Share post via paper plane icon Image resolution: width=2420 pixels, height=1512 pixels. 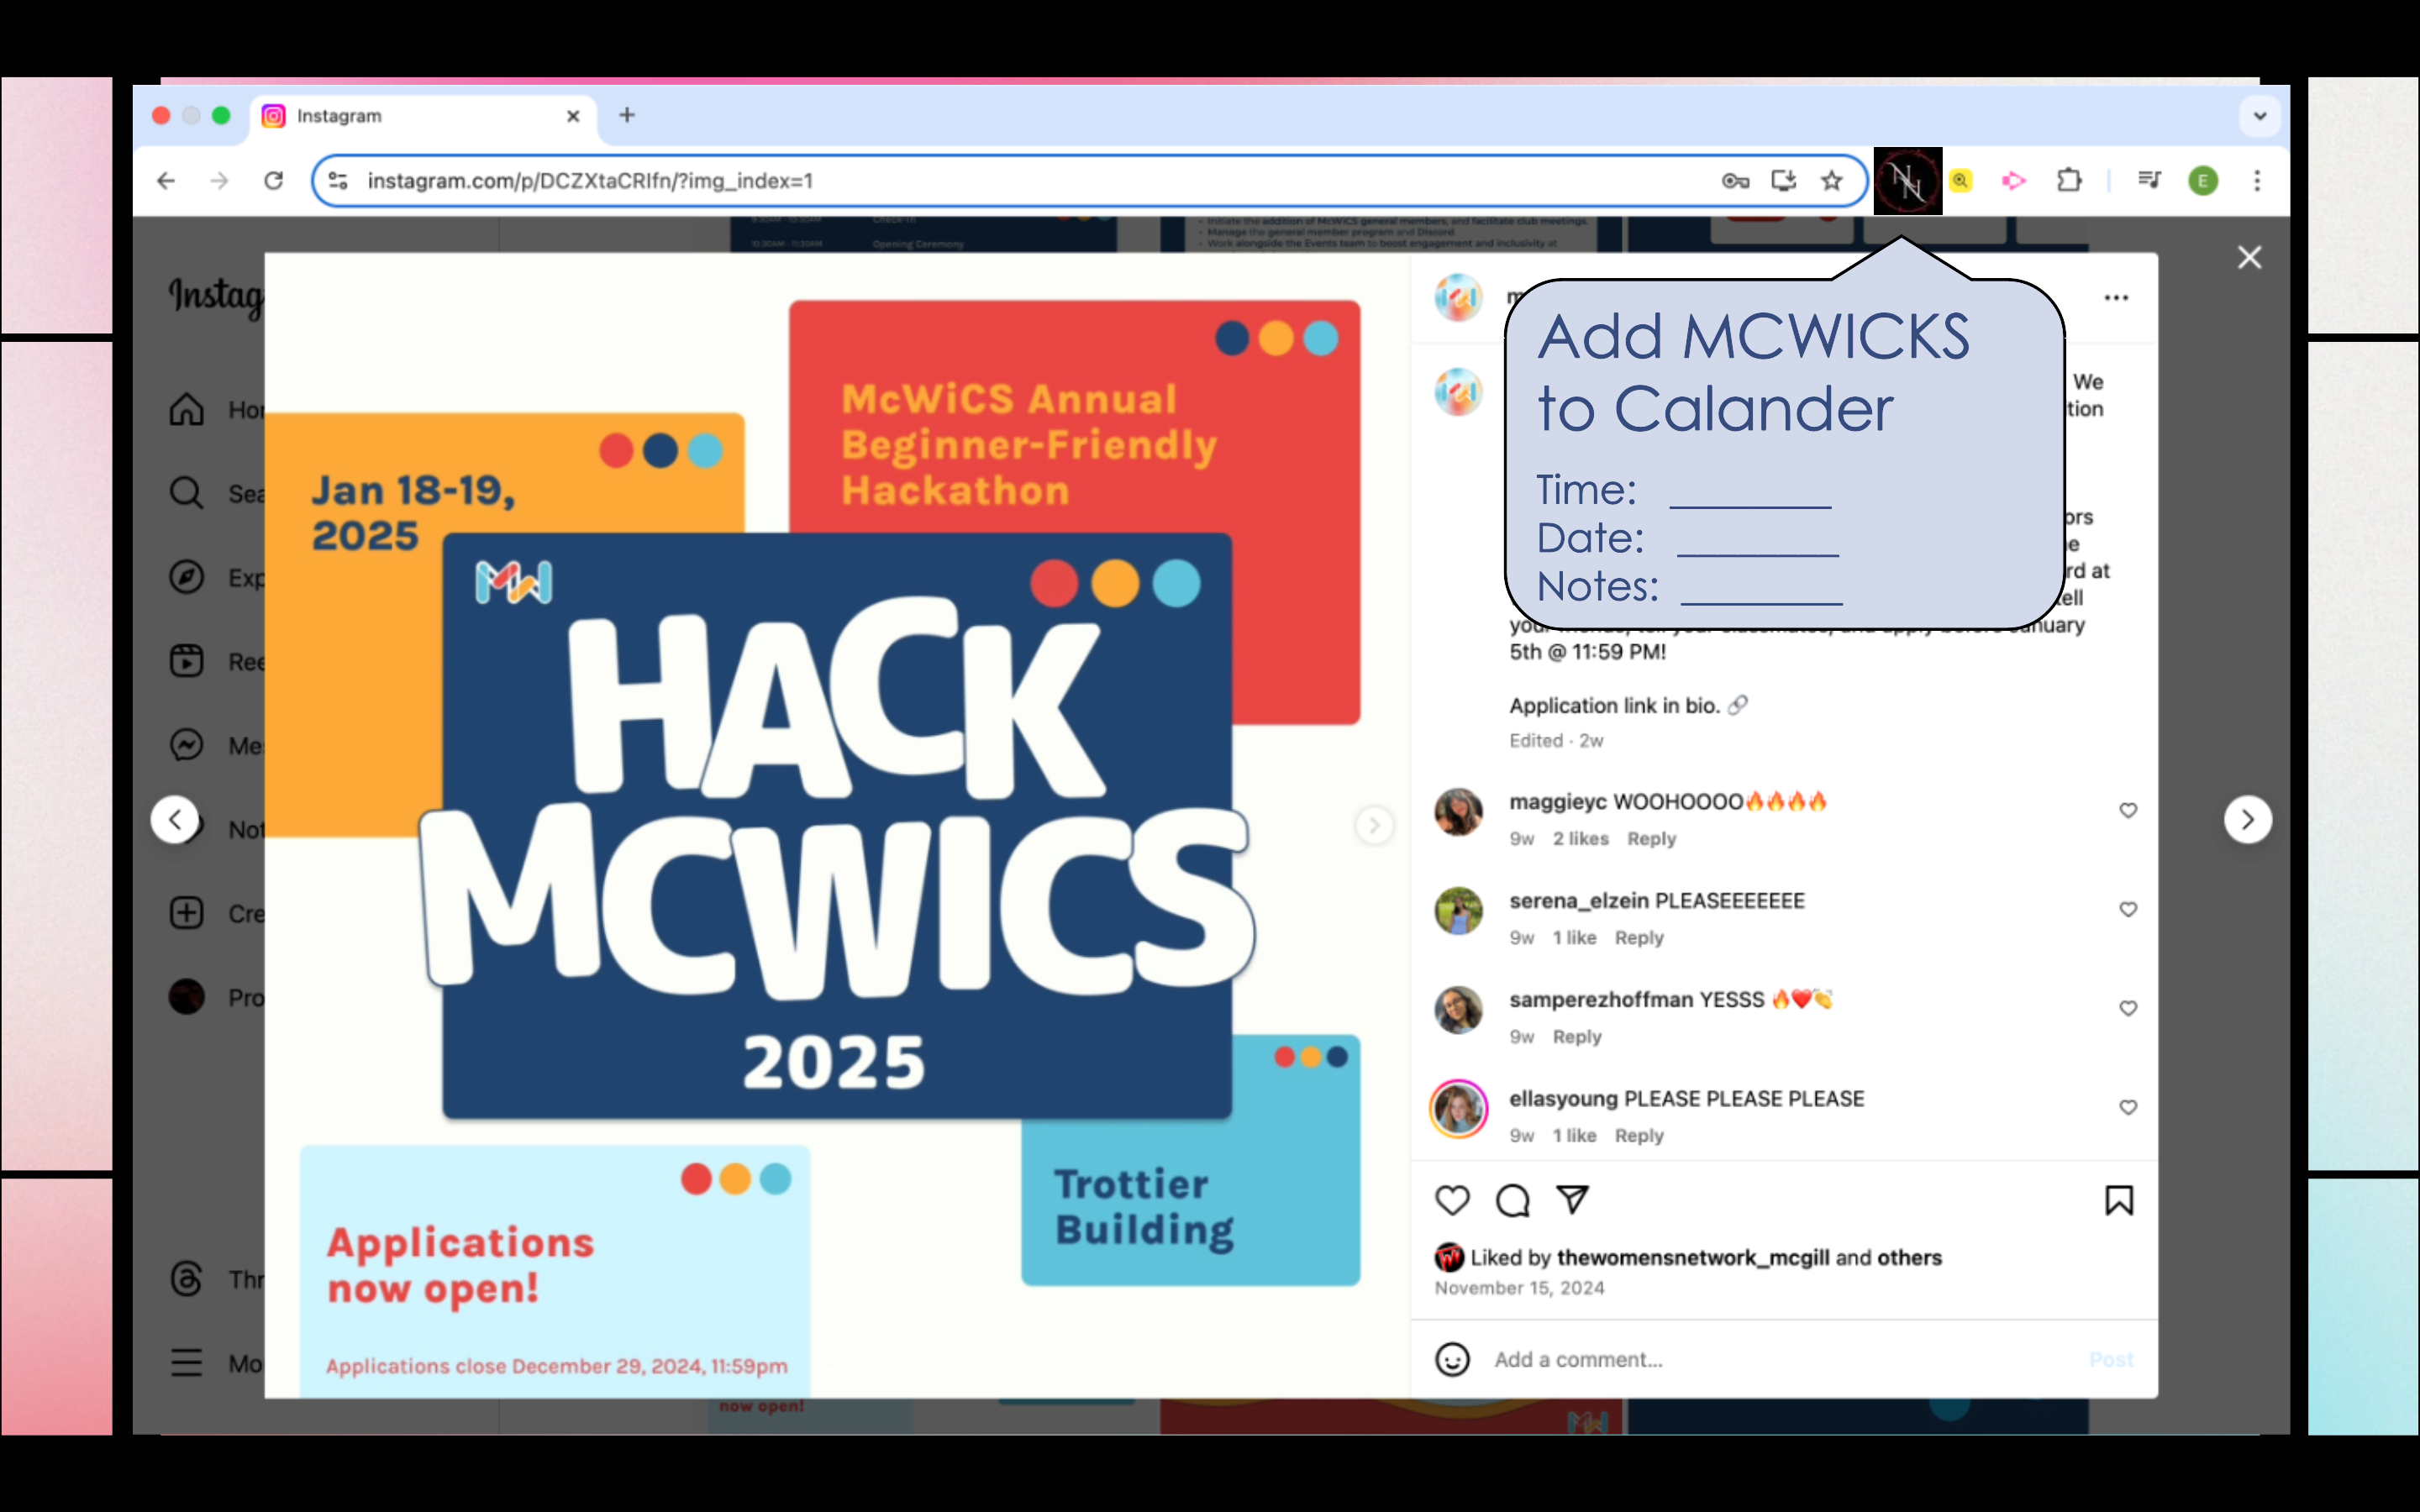1572,1199
